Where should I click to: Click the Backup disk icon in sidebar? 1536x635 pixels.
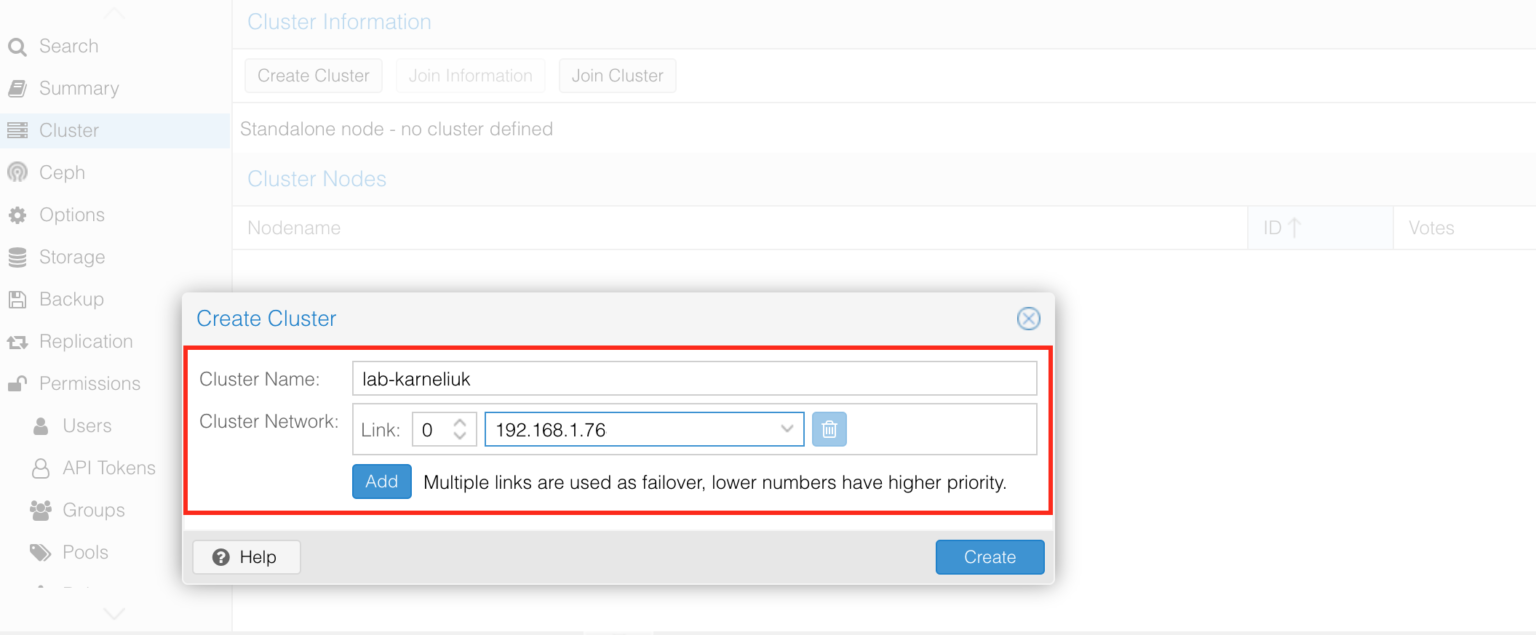pyautogui.click(x=19, y=298)
